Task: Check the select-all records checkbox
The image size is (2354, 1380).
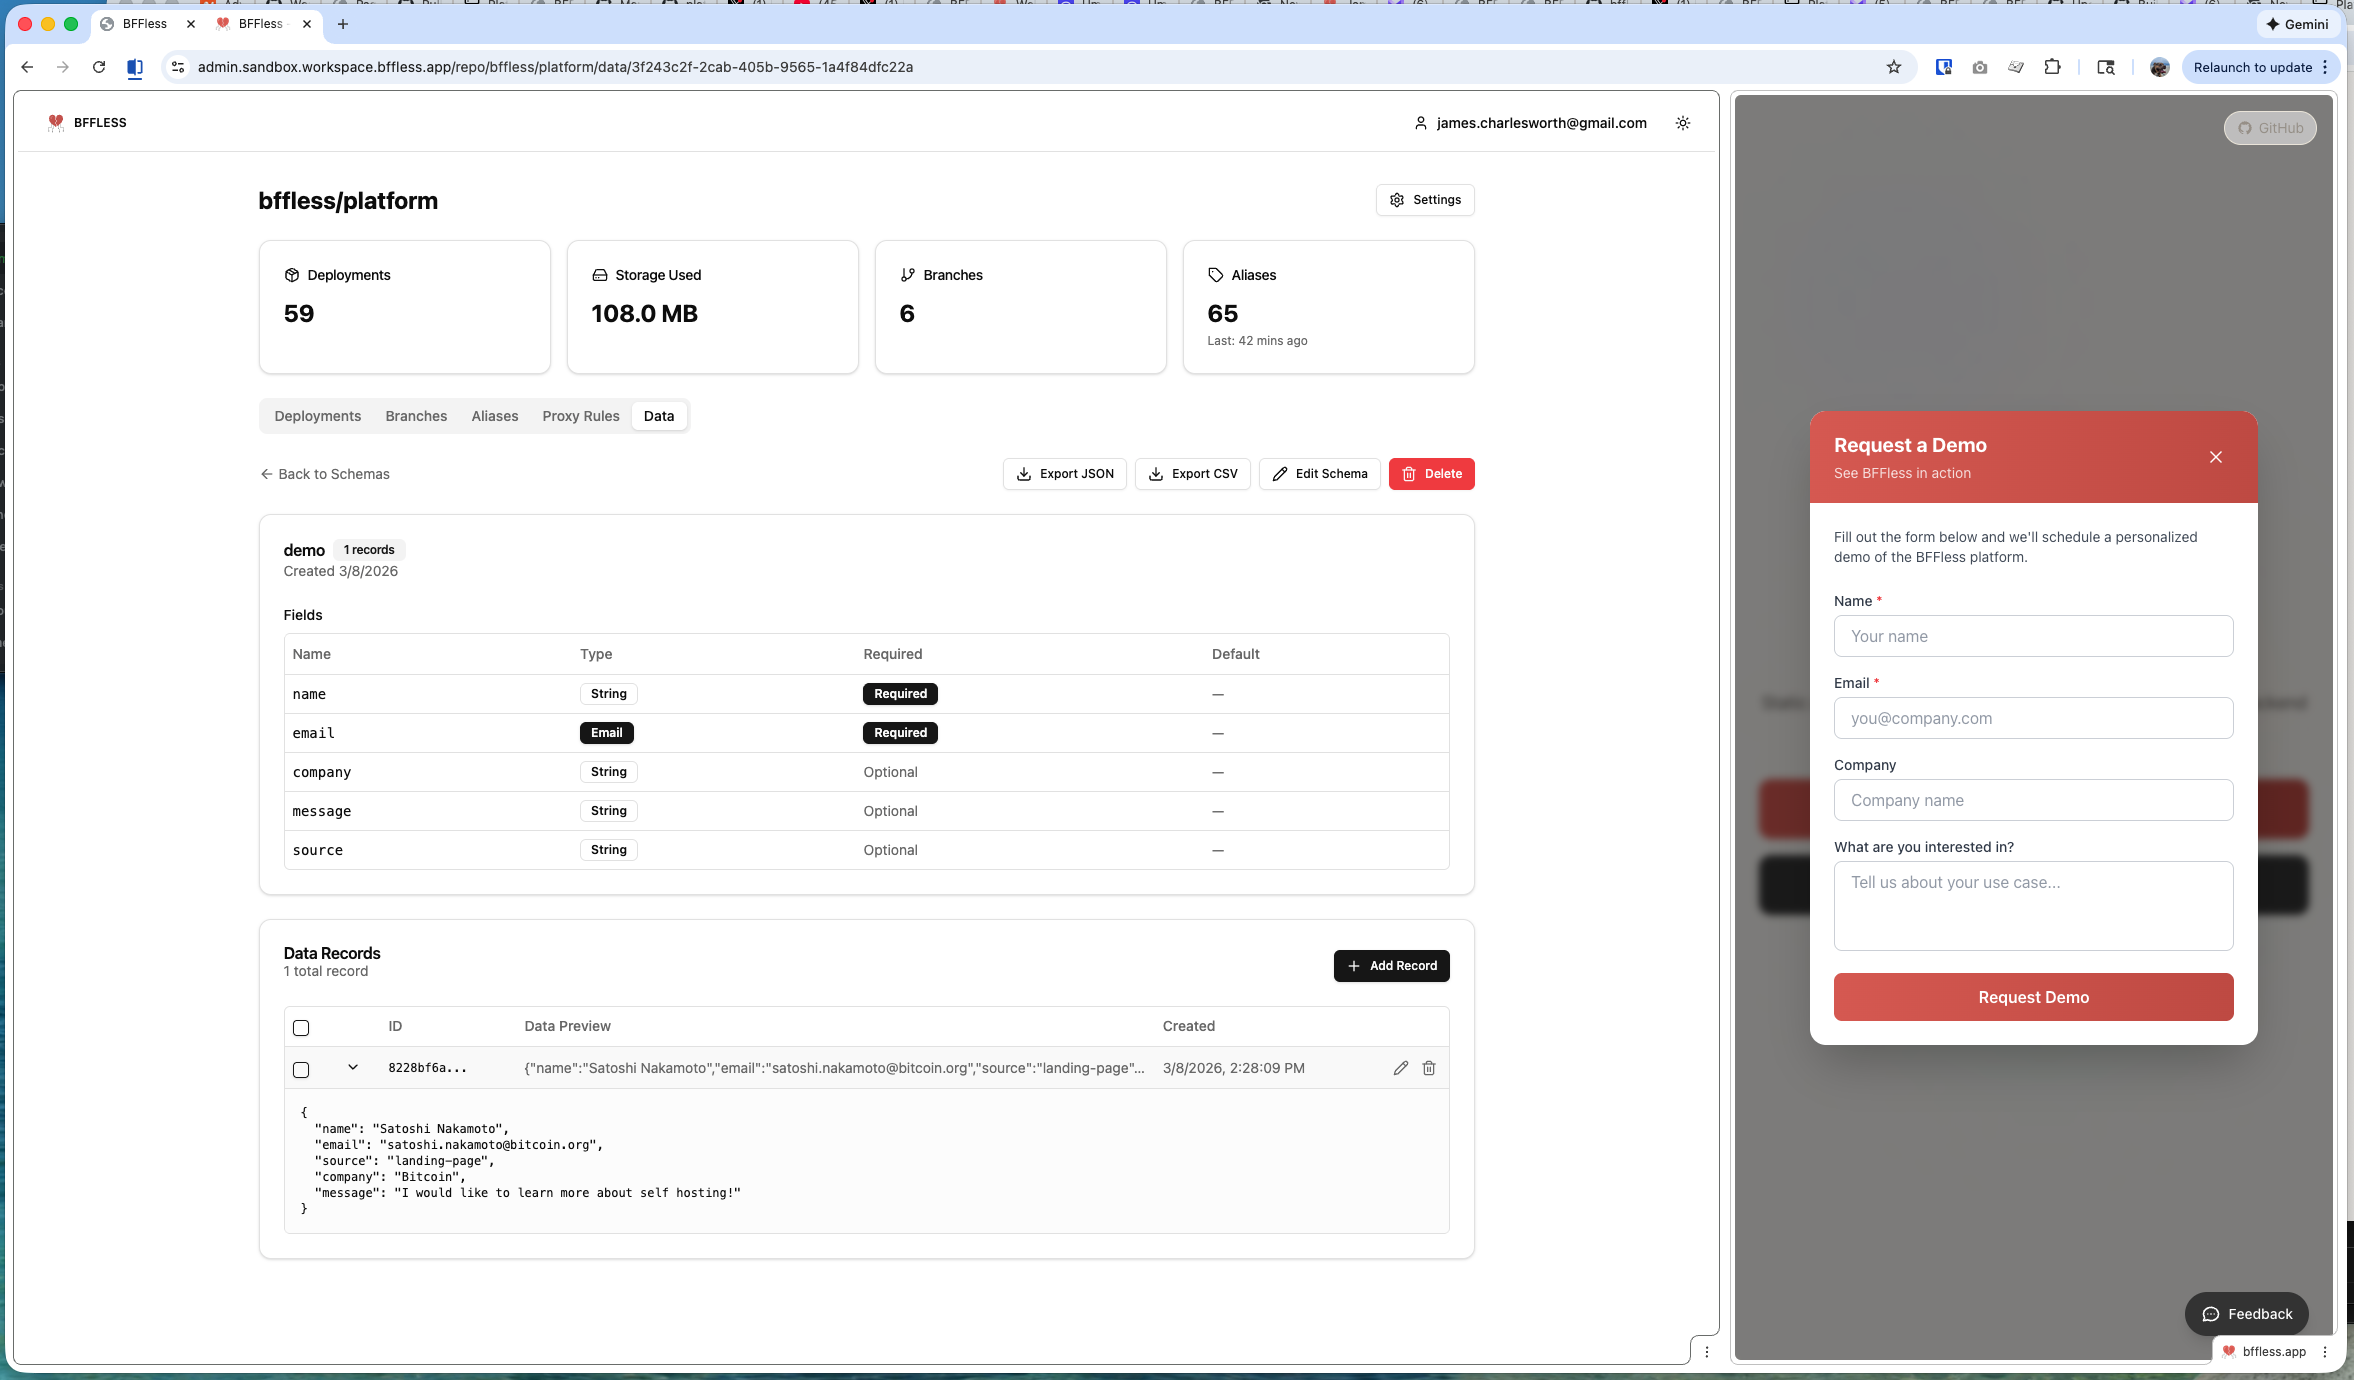Action: tap(301, 1028)
